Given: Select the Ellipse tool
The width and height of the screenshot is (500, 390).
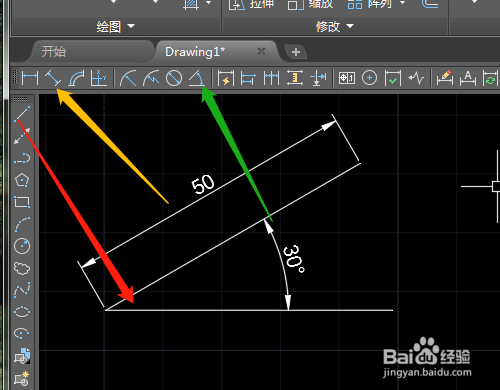Looking at the screenshot, I should (x=22, y=312).
